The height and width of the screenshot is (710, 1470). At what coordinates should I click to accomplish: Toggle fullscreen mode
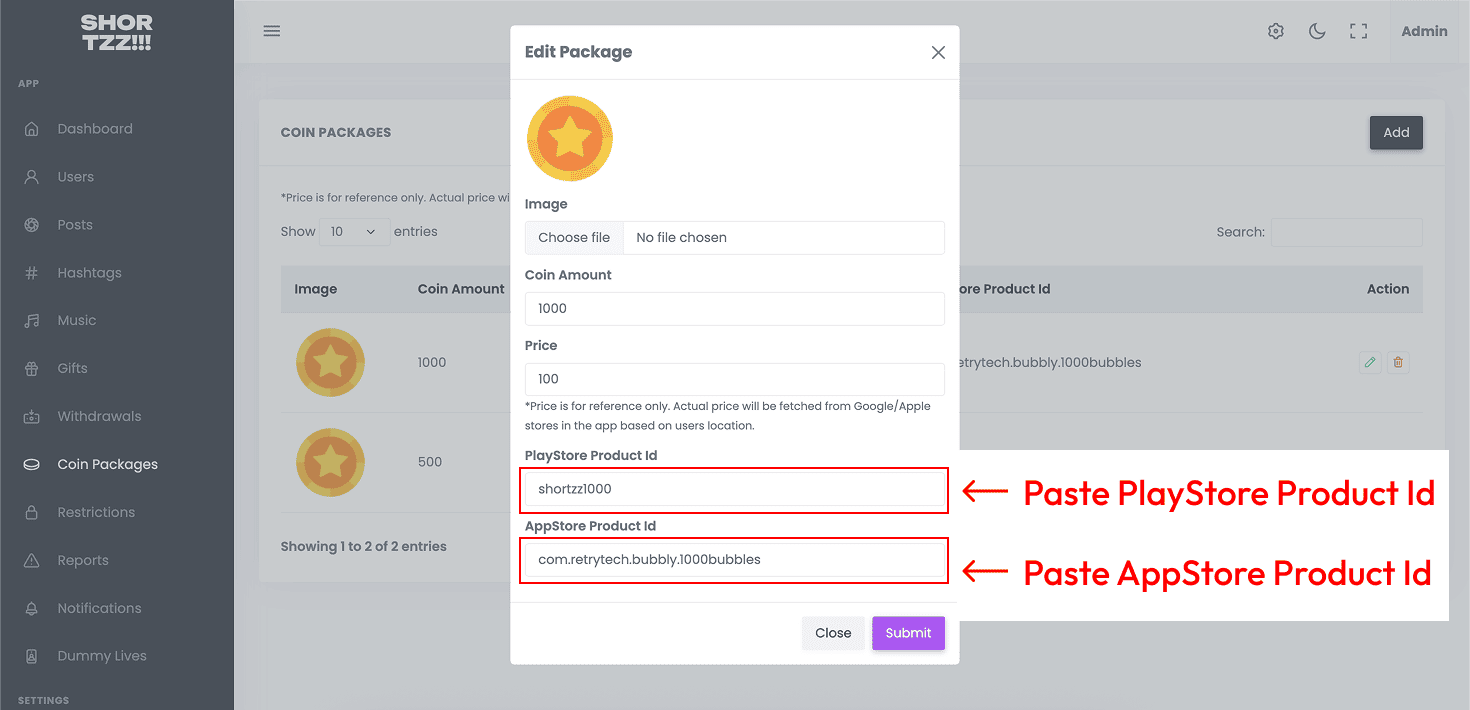pyautogui.click(x=1358, y=31)
